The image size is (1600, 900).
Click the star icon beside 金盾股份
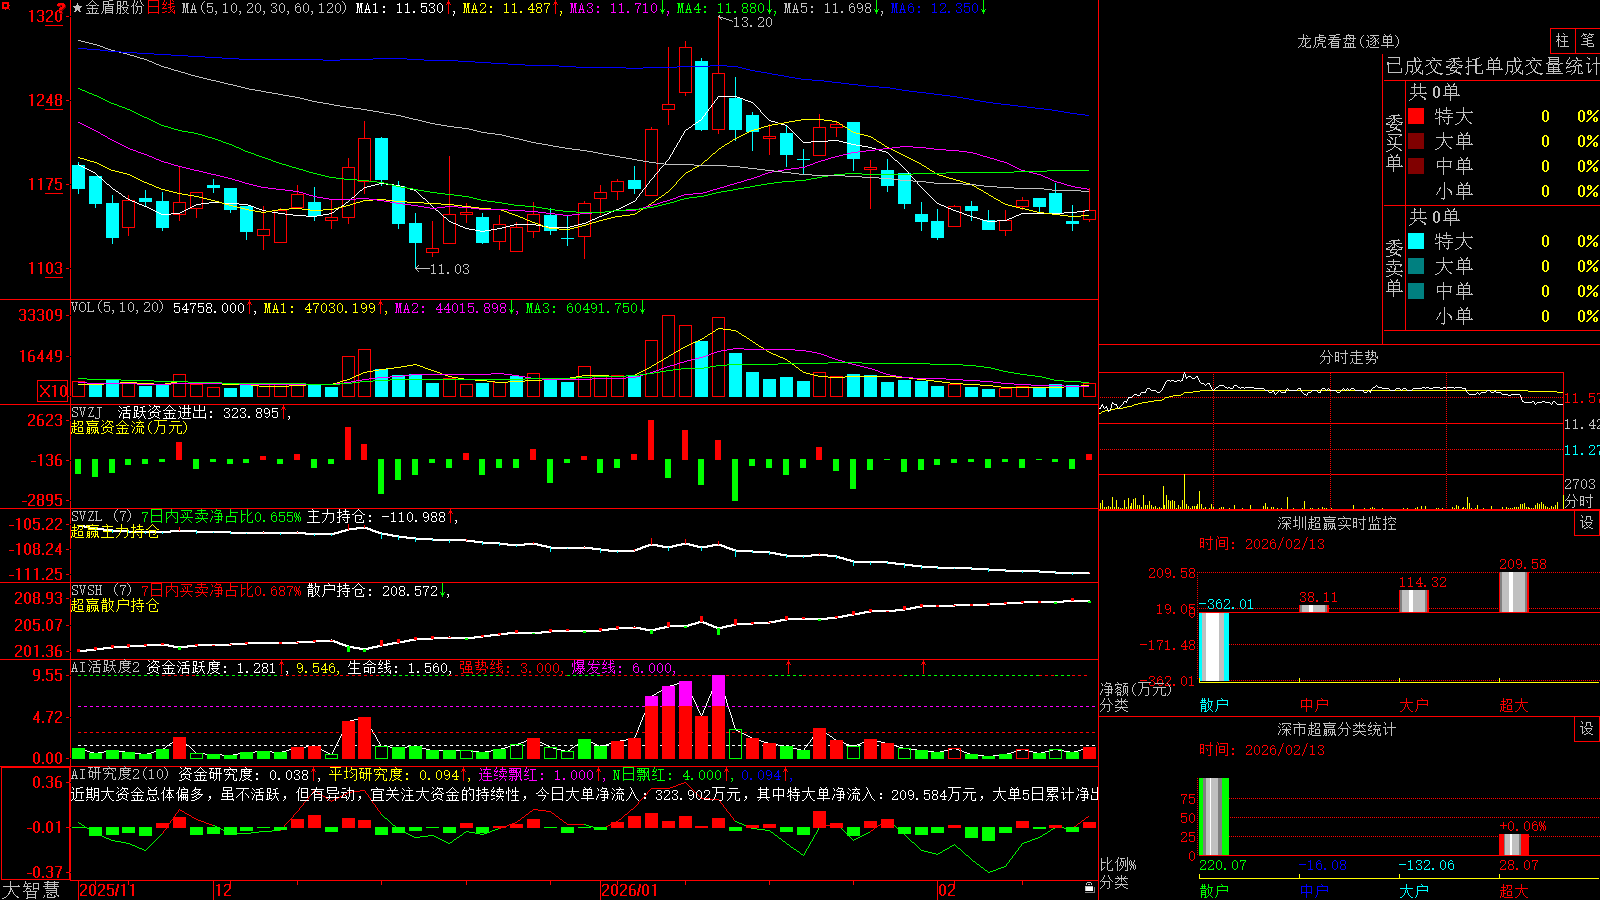click(x=78, y=8)
